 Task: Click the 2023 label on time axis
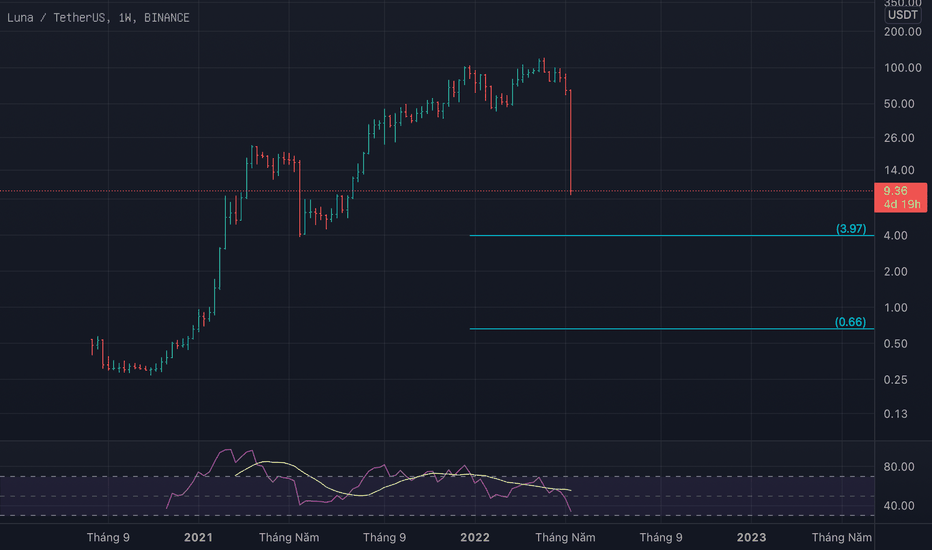751,538
